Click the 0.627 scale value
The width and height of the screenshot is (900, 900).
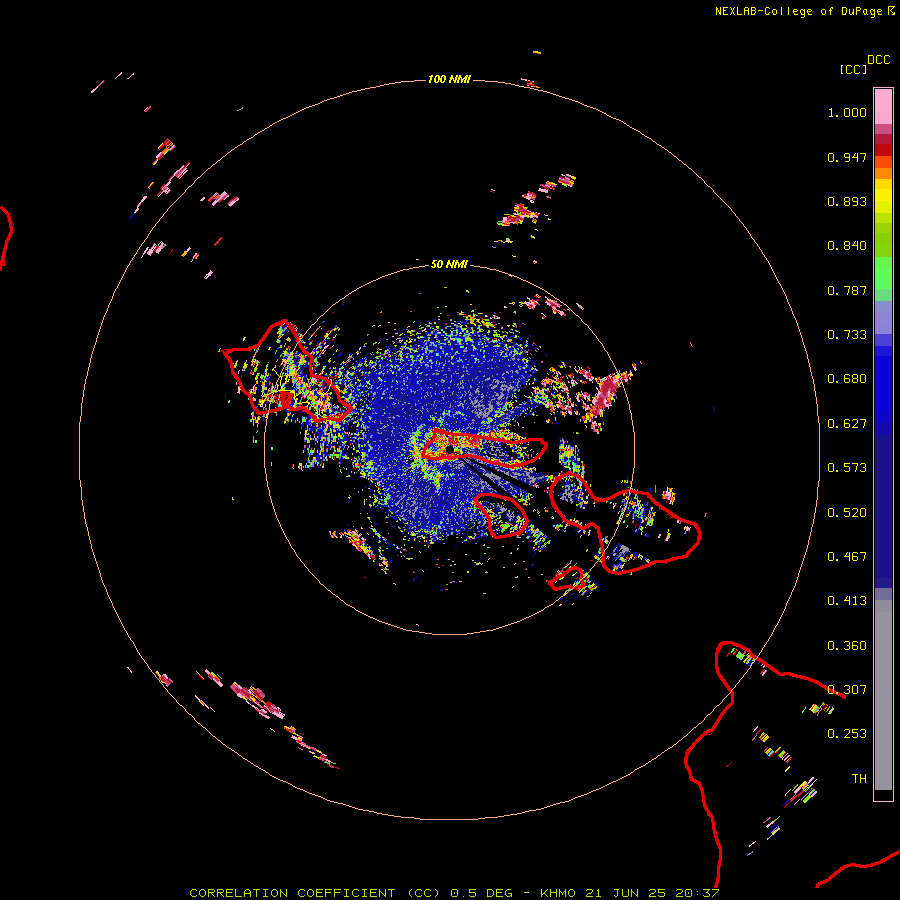(847, 424)
